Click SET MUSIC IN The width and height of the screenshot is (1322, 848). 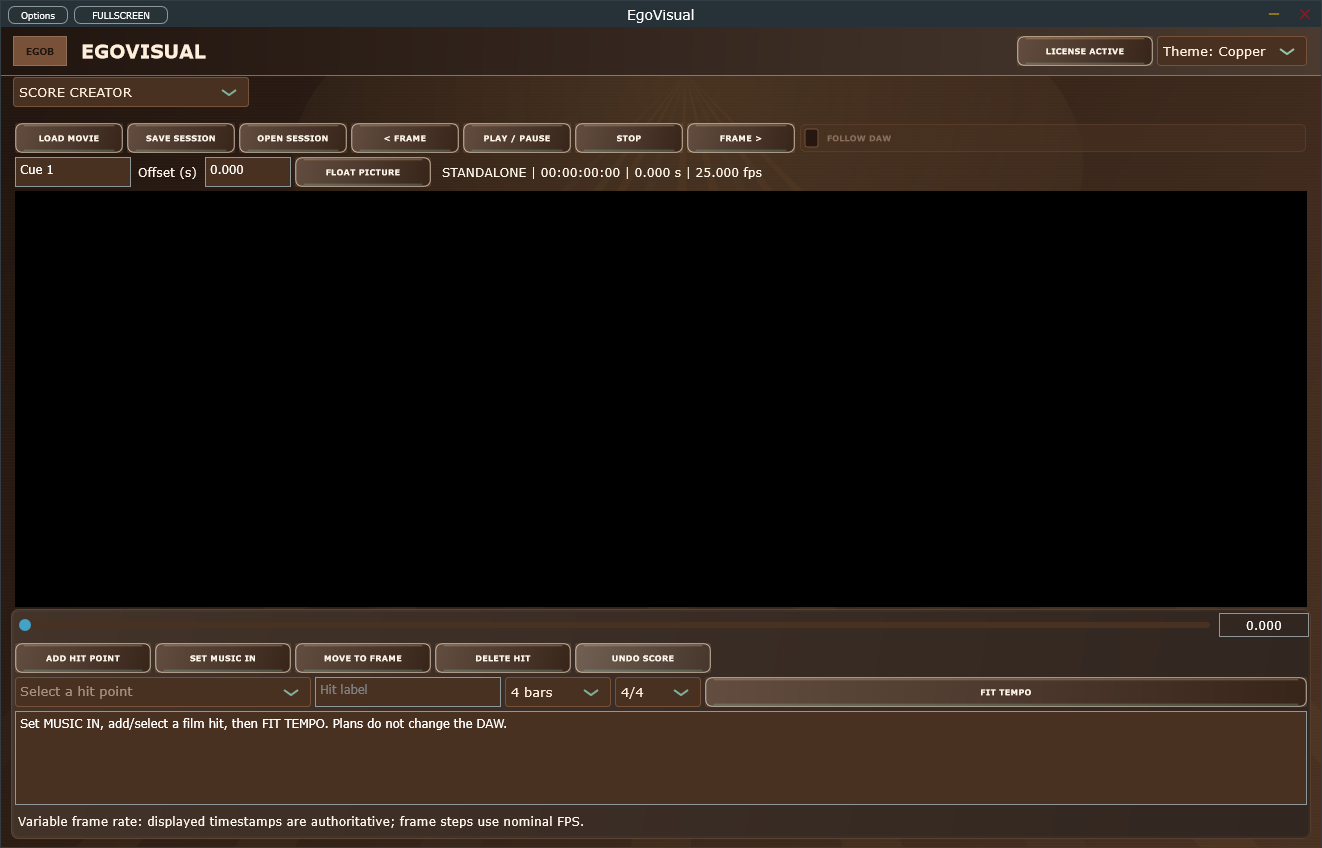pos(223,658)
